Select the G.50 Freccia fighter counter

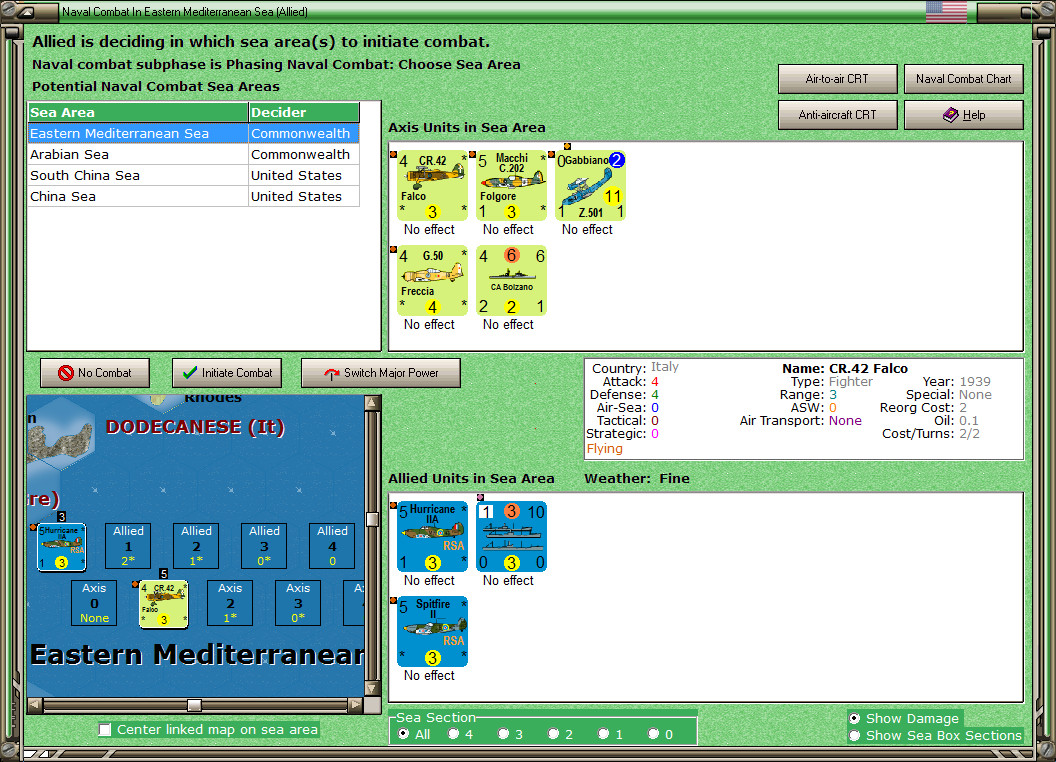(432, 280)
